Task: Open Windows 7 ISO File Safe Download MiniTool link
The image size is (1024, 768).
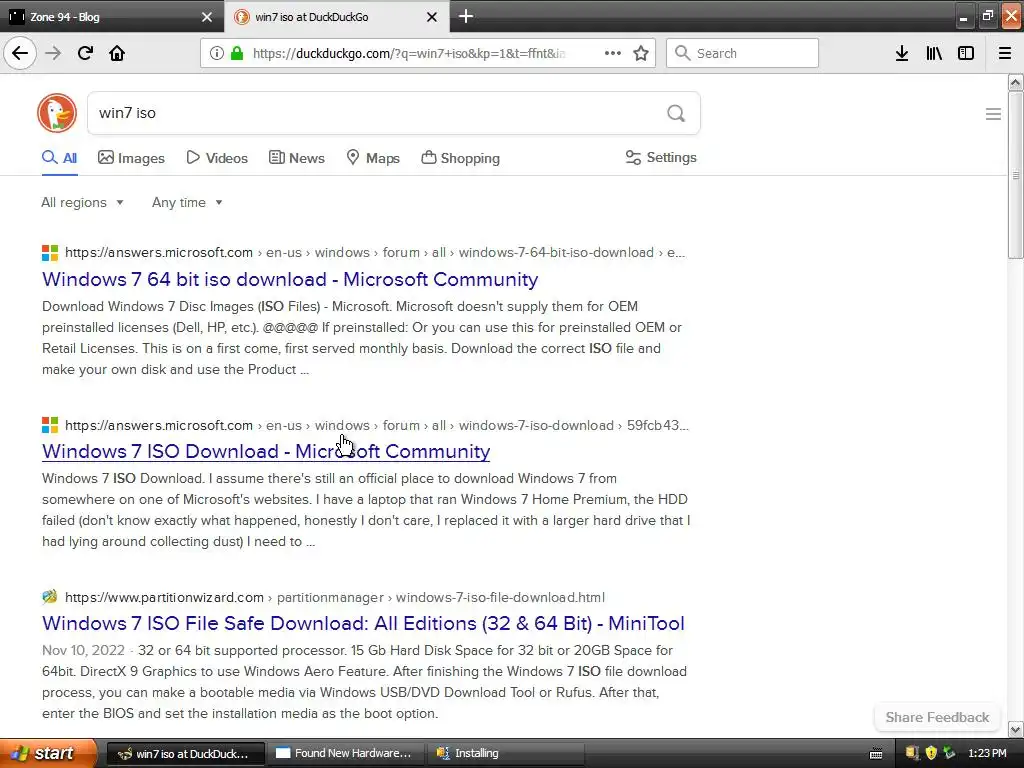Action: point(363,623)
